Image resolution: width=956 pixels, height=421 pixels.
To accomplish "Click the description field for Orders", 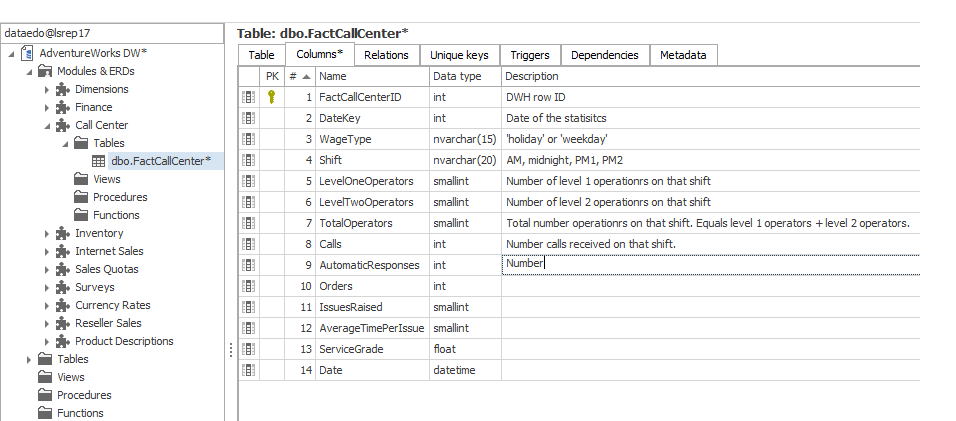I will (x=710, y=286).
